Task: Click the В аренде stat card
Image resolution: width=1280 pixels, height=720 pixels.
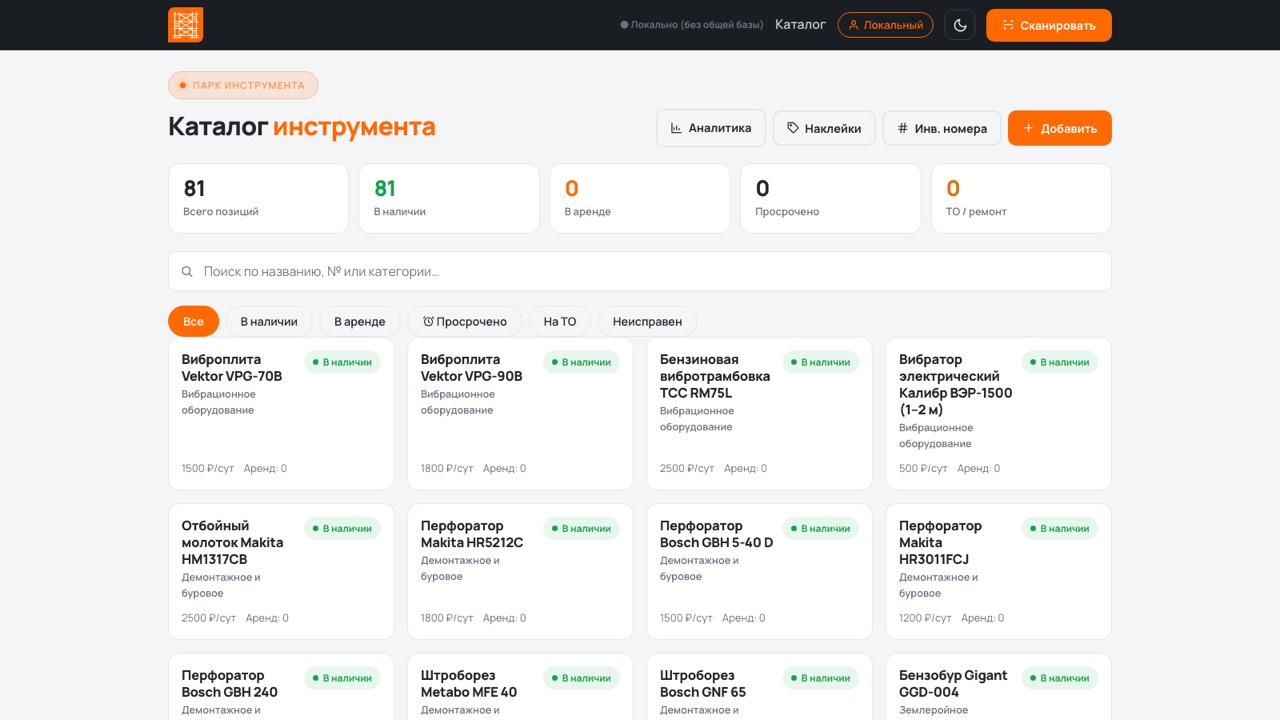Action: tap(640, 198)
